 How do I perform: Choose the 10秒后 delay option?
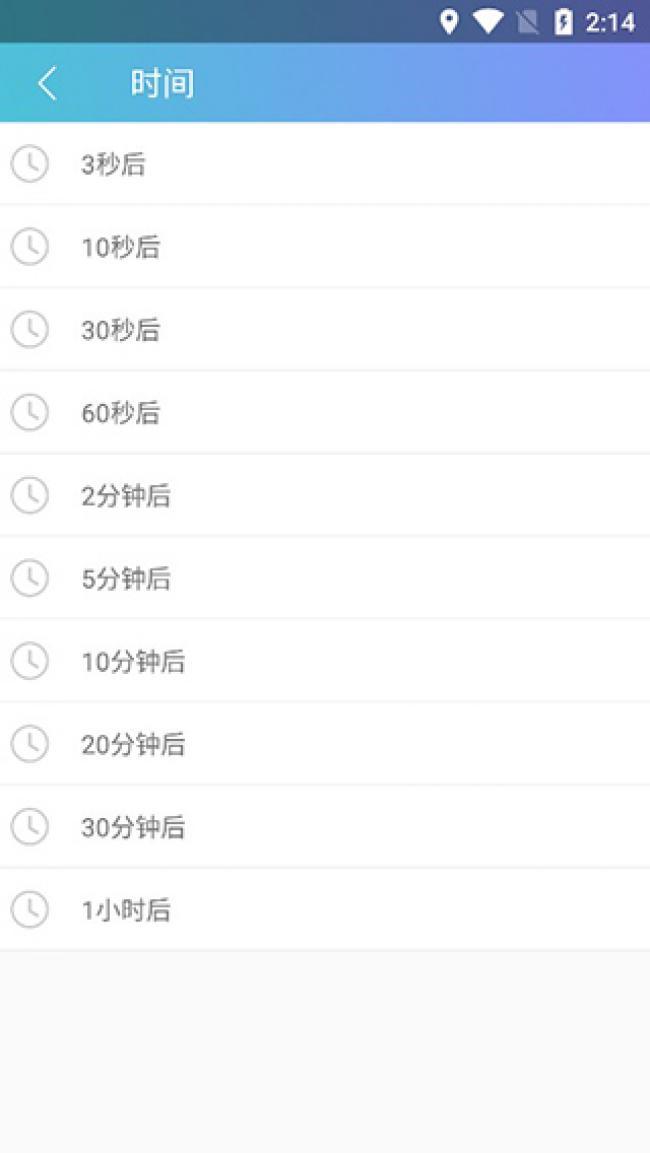click(x=120, y=247)
